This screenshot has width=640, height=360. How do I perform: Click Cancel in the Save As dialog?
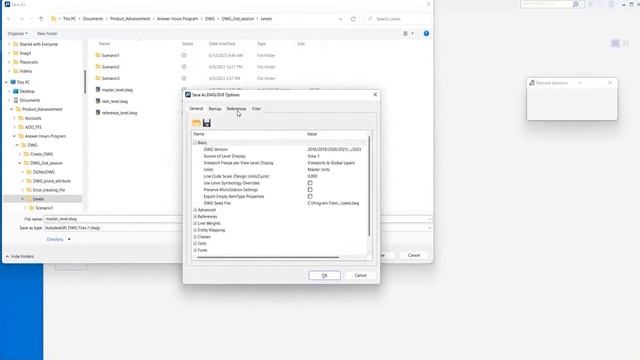(x=413, y=255)
